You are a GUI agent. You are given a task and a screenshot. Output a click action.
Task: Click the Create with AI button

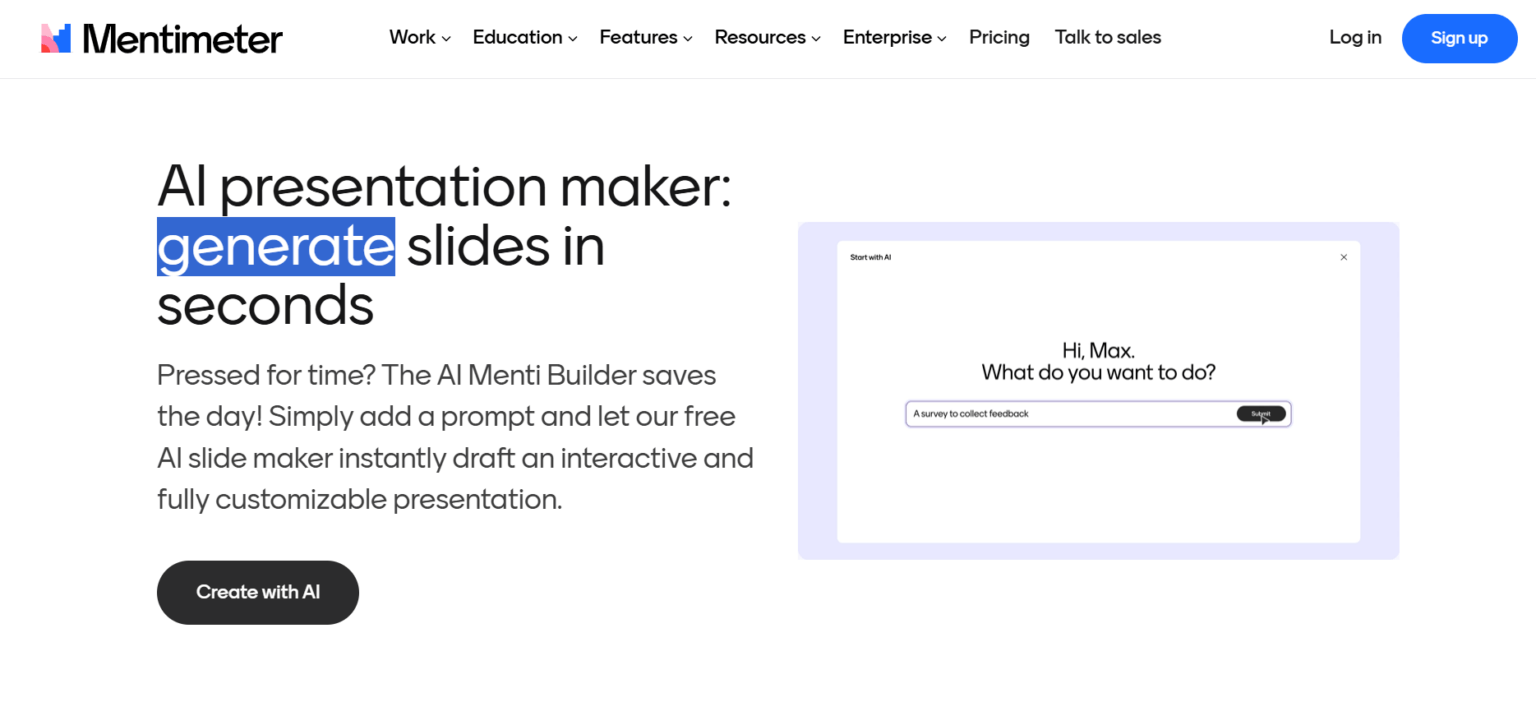click(x=257, y=592)
